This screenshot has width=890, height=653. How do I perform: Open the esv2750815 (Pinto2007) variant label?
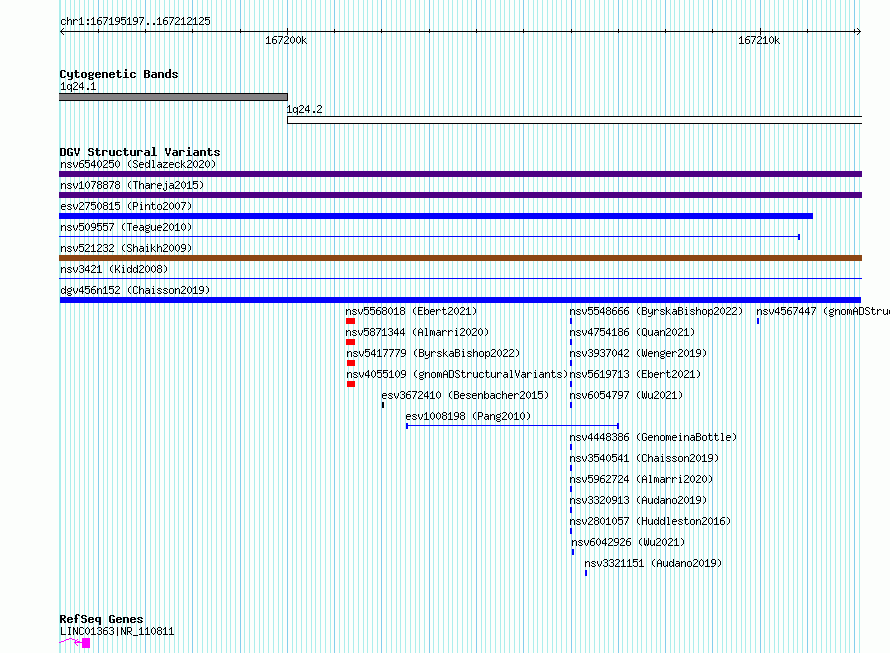pyautogui.click(x=126, y=206)
